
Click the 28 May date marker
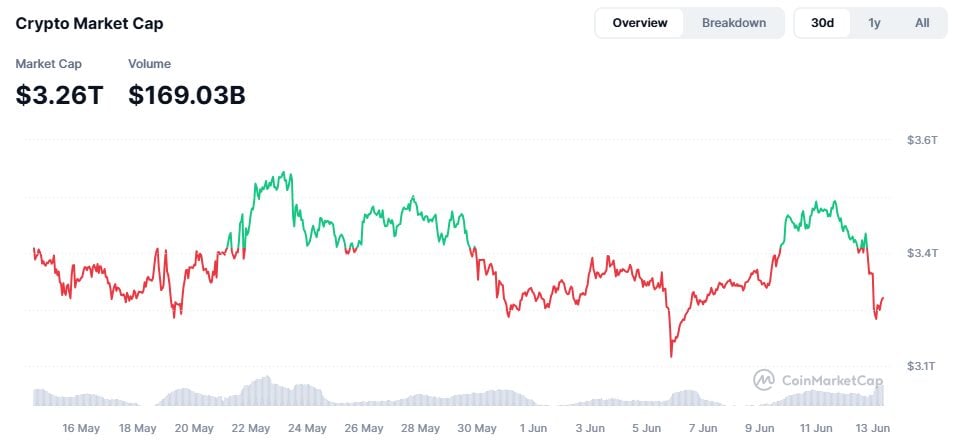421,428
